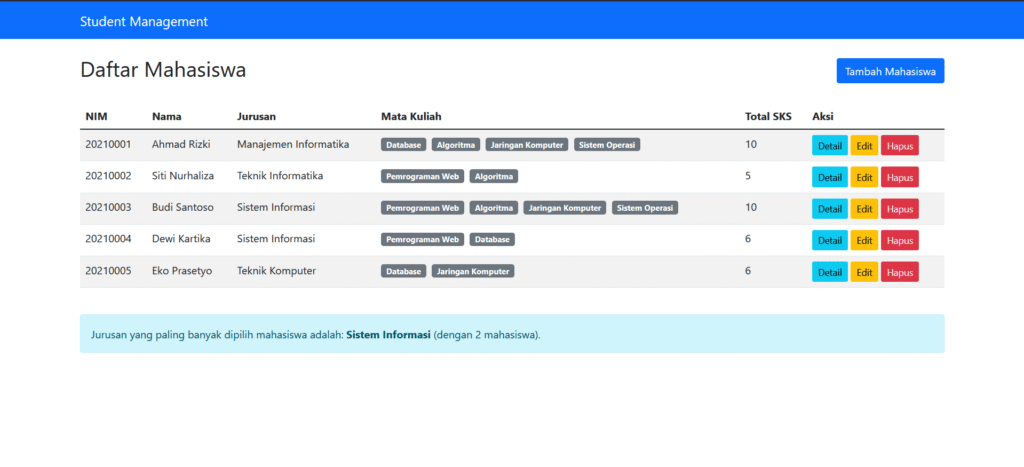
Task: Remove Budi Santoso using Hapus
Action: point(899,209)
